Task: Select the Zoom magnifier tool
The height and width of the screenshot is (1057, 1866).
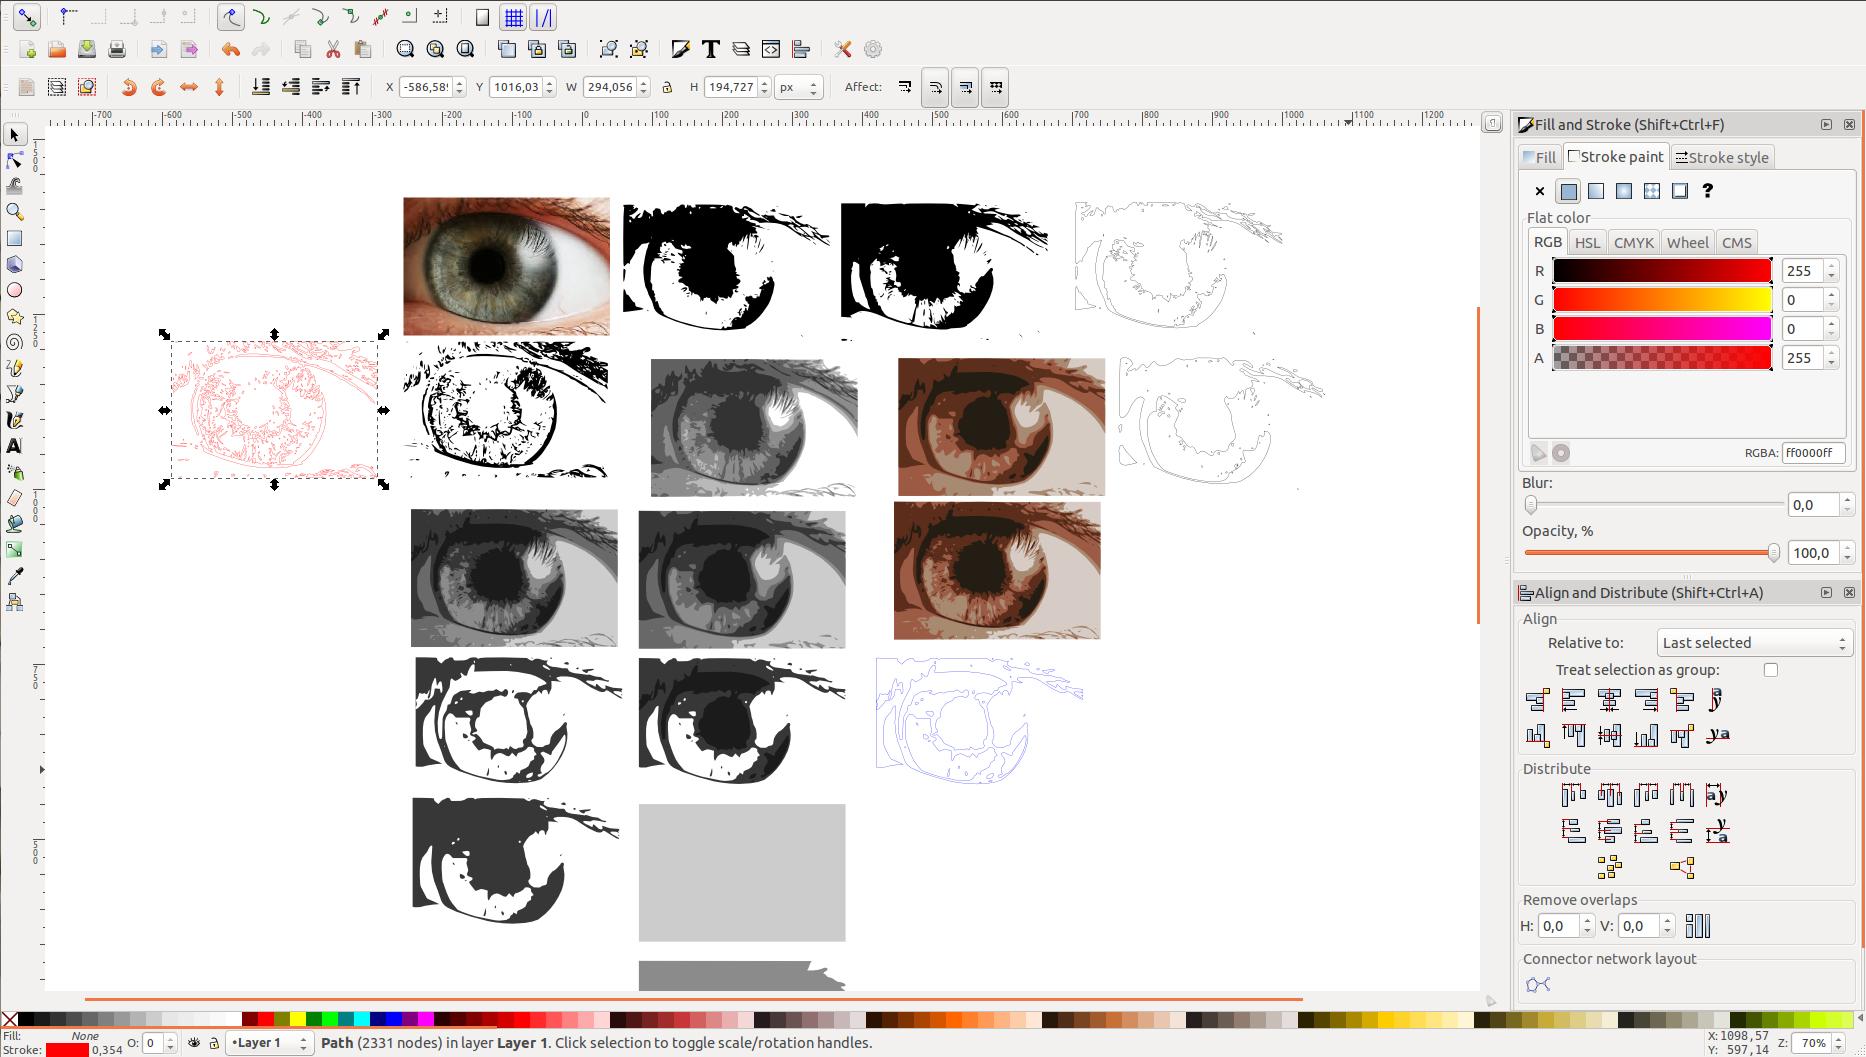Action: 14,212
